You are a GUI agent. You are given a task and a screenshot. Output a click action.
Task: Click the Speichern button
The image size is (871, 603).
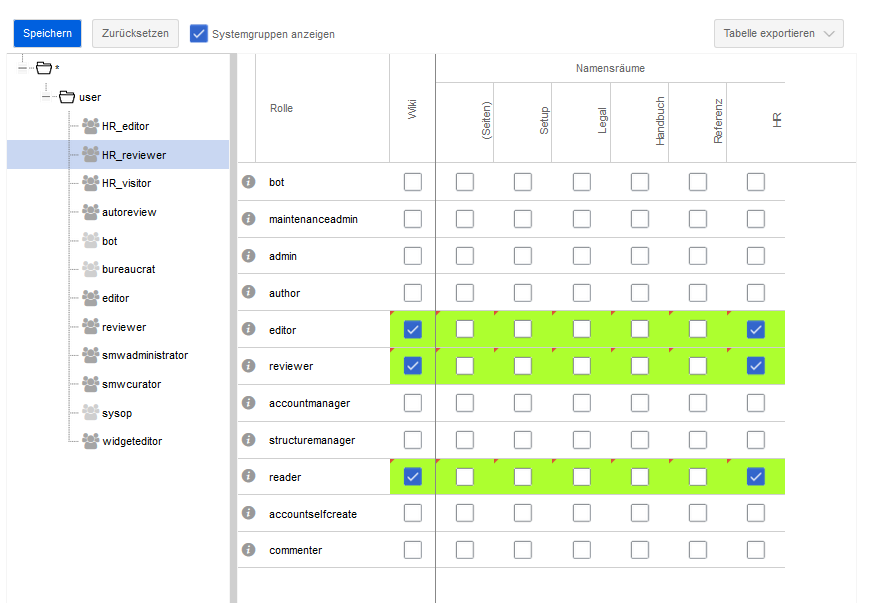pos(47,33)
